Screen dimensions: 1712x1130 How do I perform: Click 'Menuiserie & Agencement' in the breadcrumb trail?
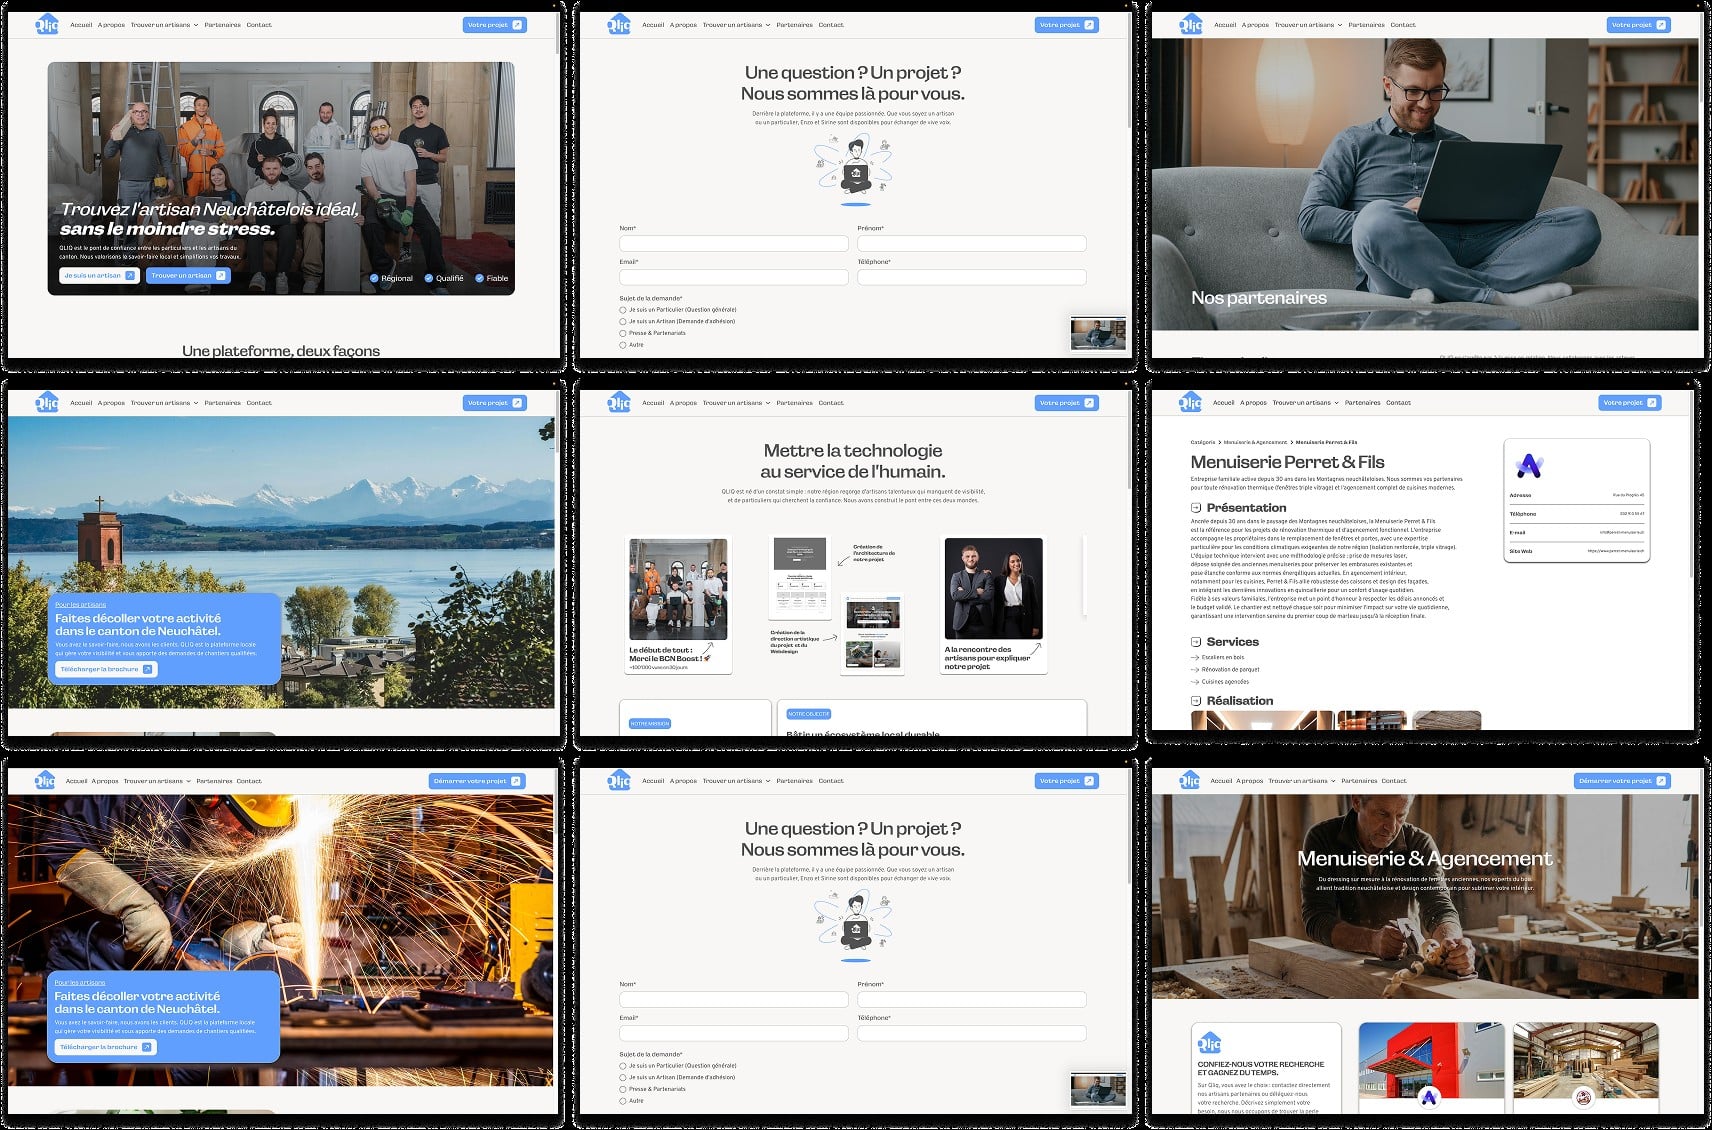[1255, 442]
